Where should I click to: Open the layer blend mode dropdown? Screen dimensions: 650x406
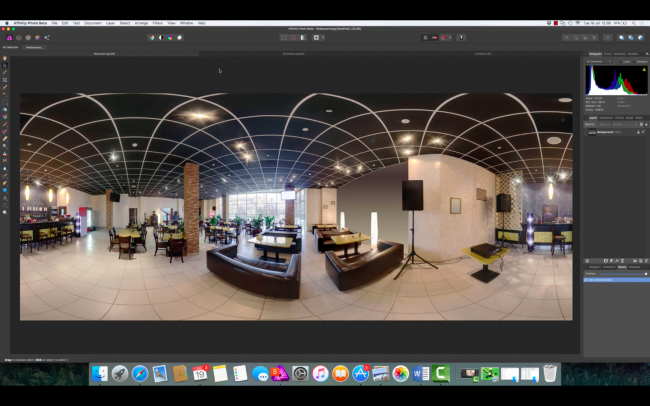click(x=624, y=124)
